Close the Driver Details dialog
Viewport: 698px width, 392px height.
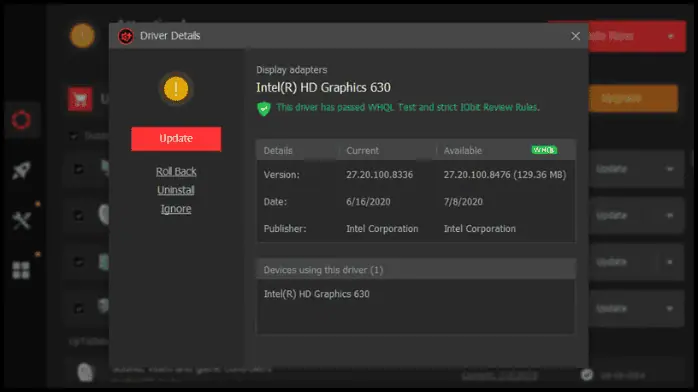pyautogui.click(x=576, y=36)
